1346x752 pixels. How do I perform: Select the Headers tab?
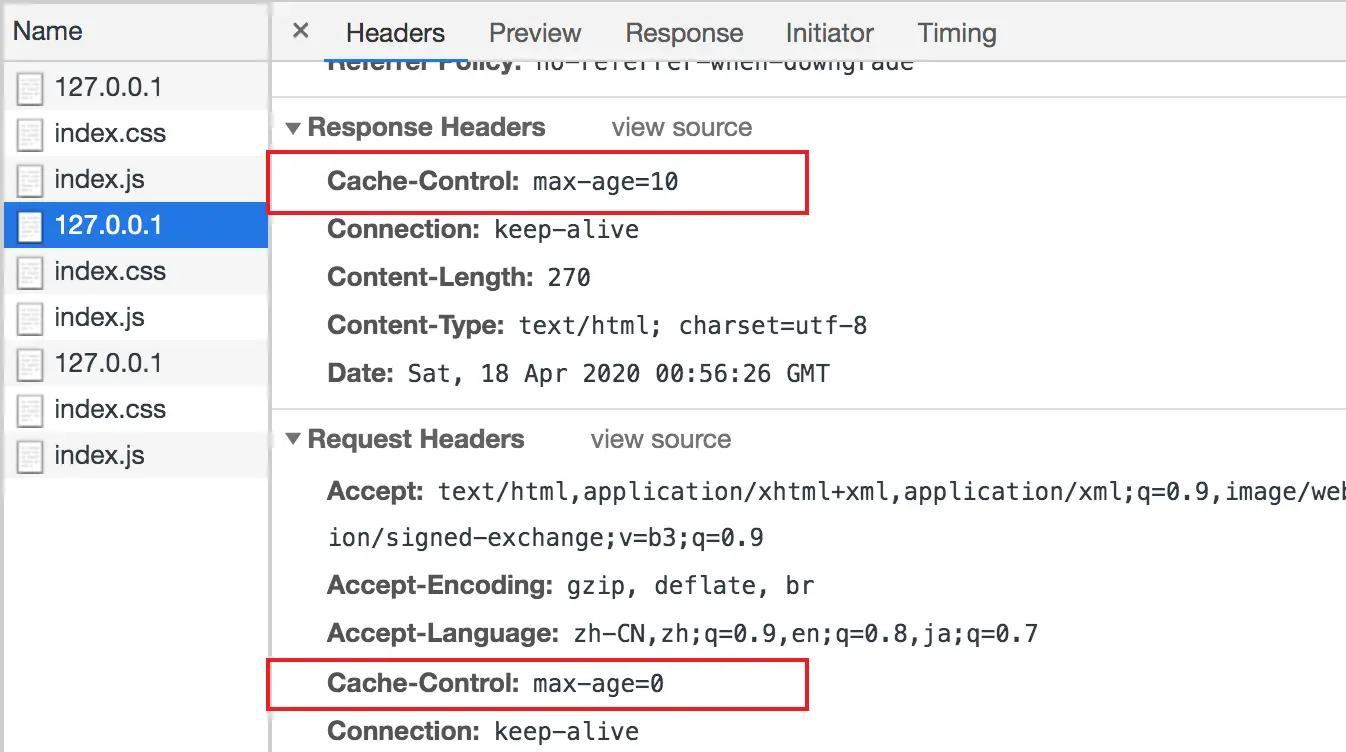pyautogui.click(x=395, y=33)
